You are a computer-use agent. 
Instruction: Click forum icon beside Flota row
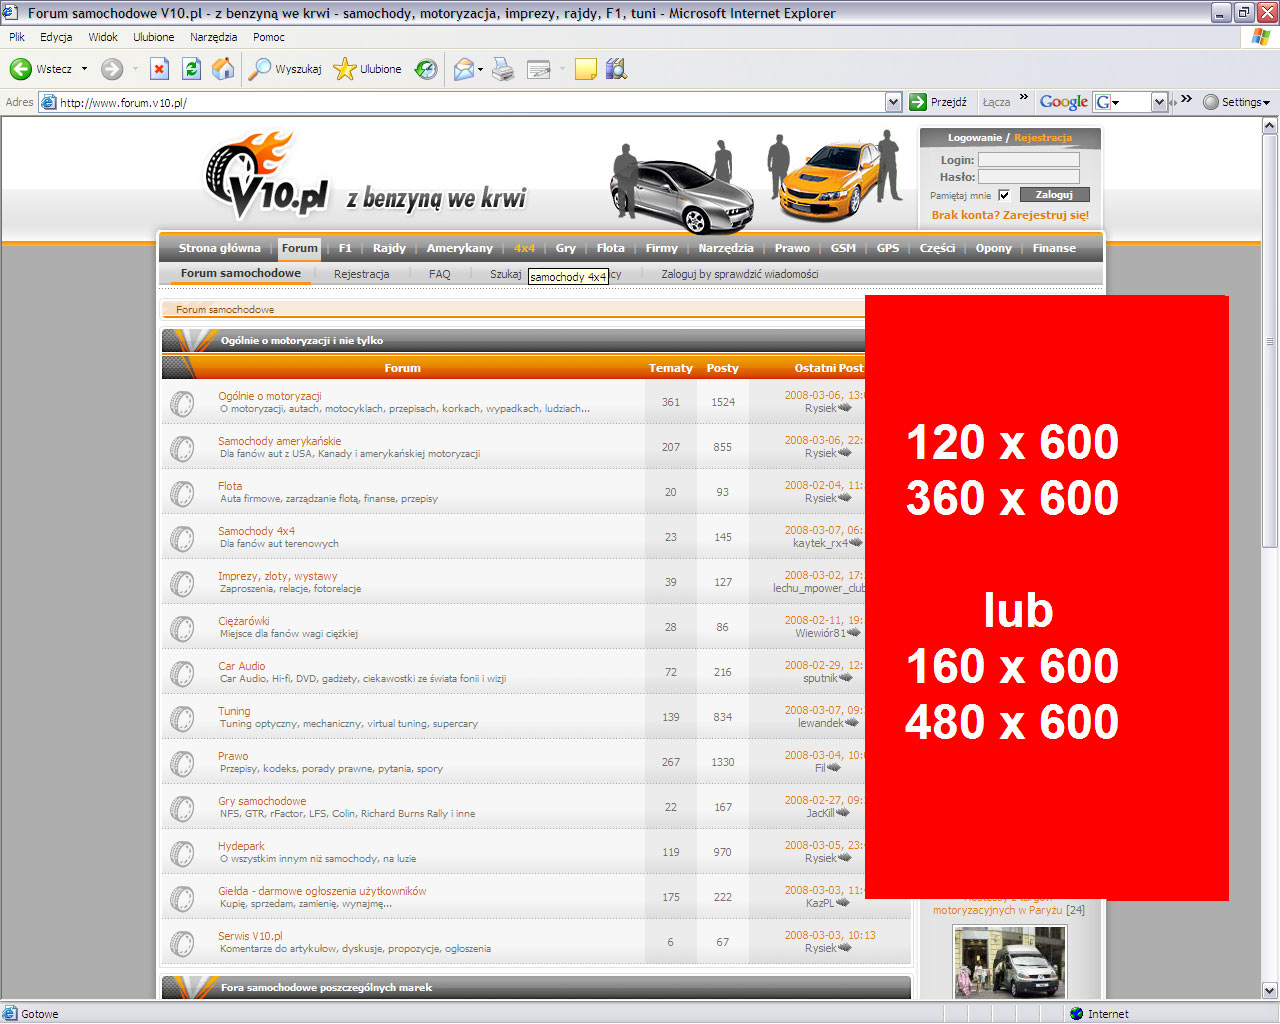[x=182, y=493]
